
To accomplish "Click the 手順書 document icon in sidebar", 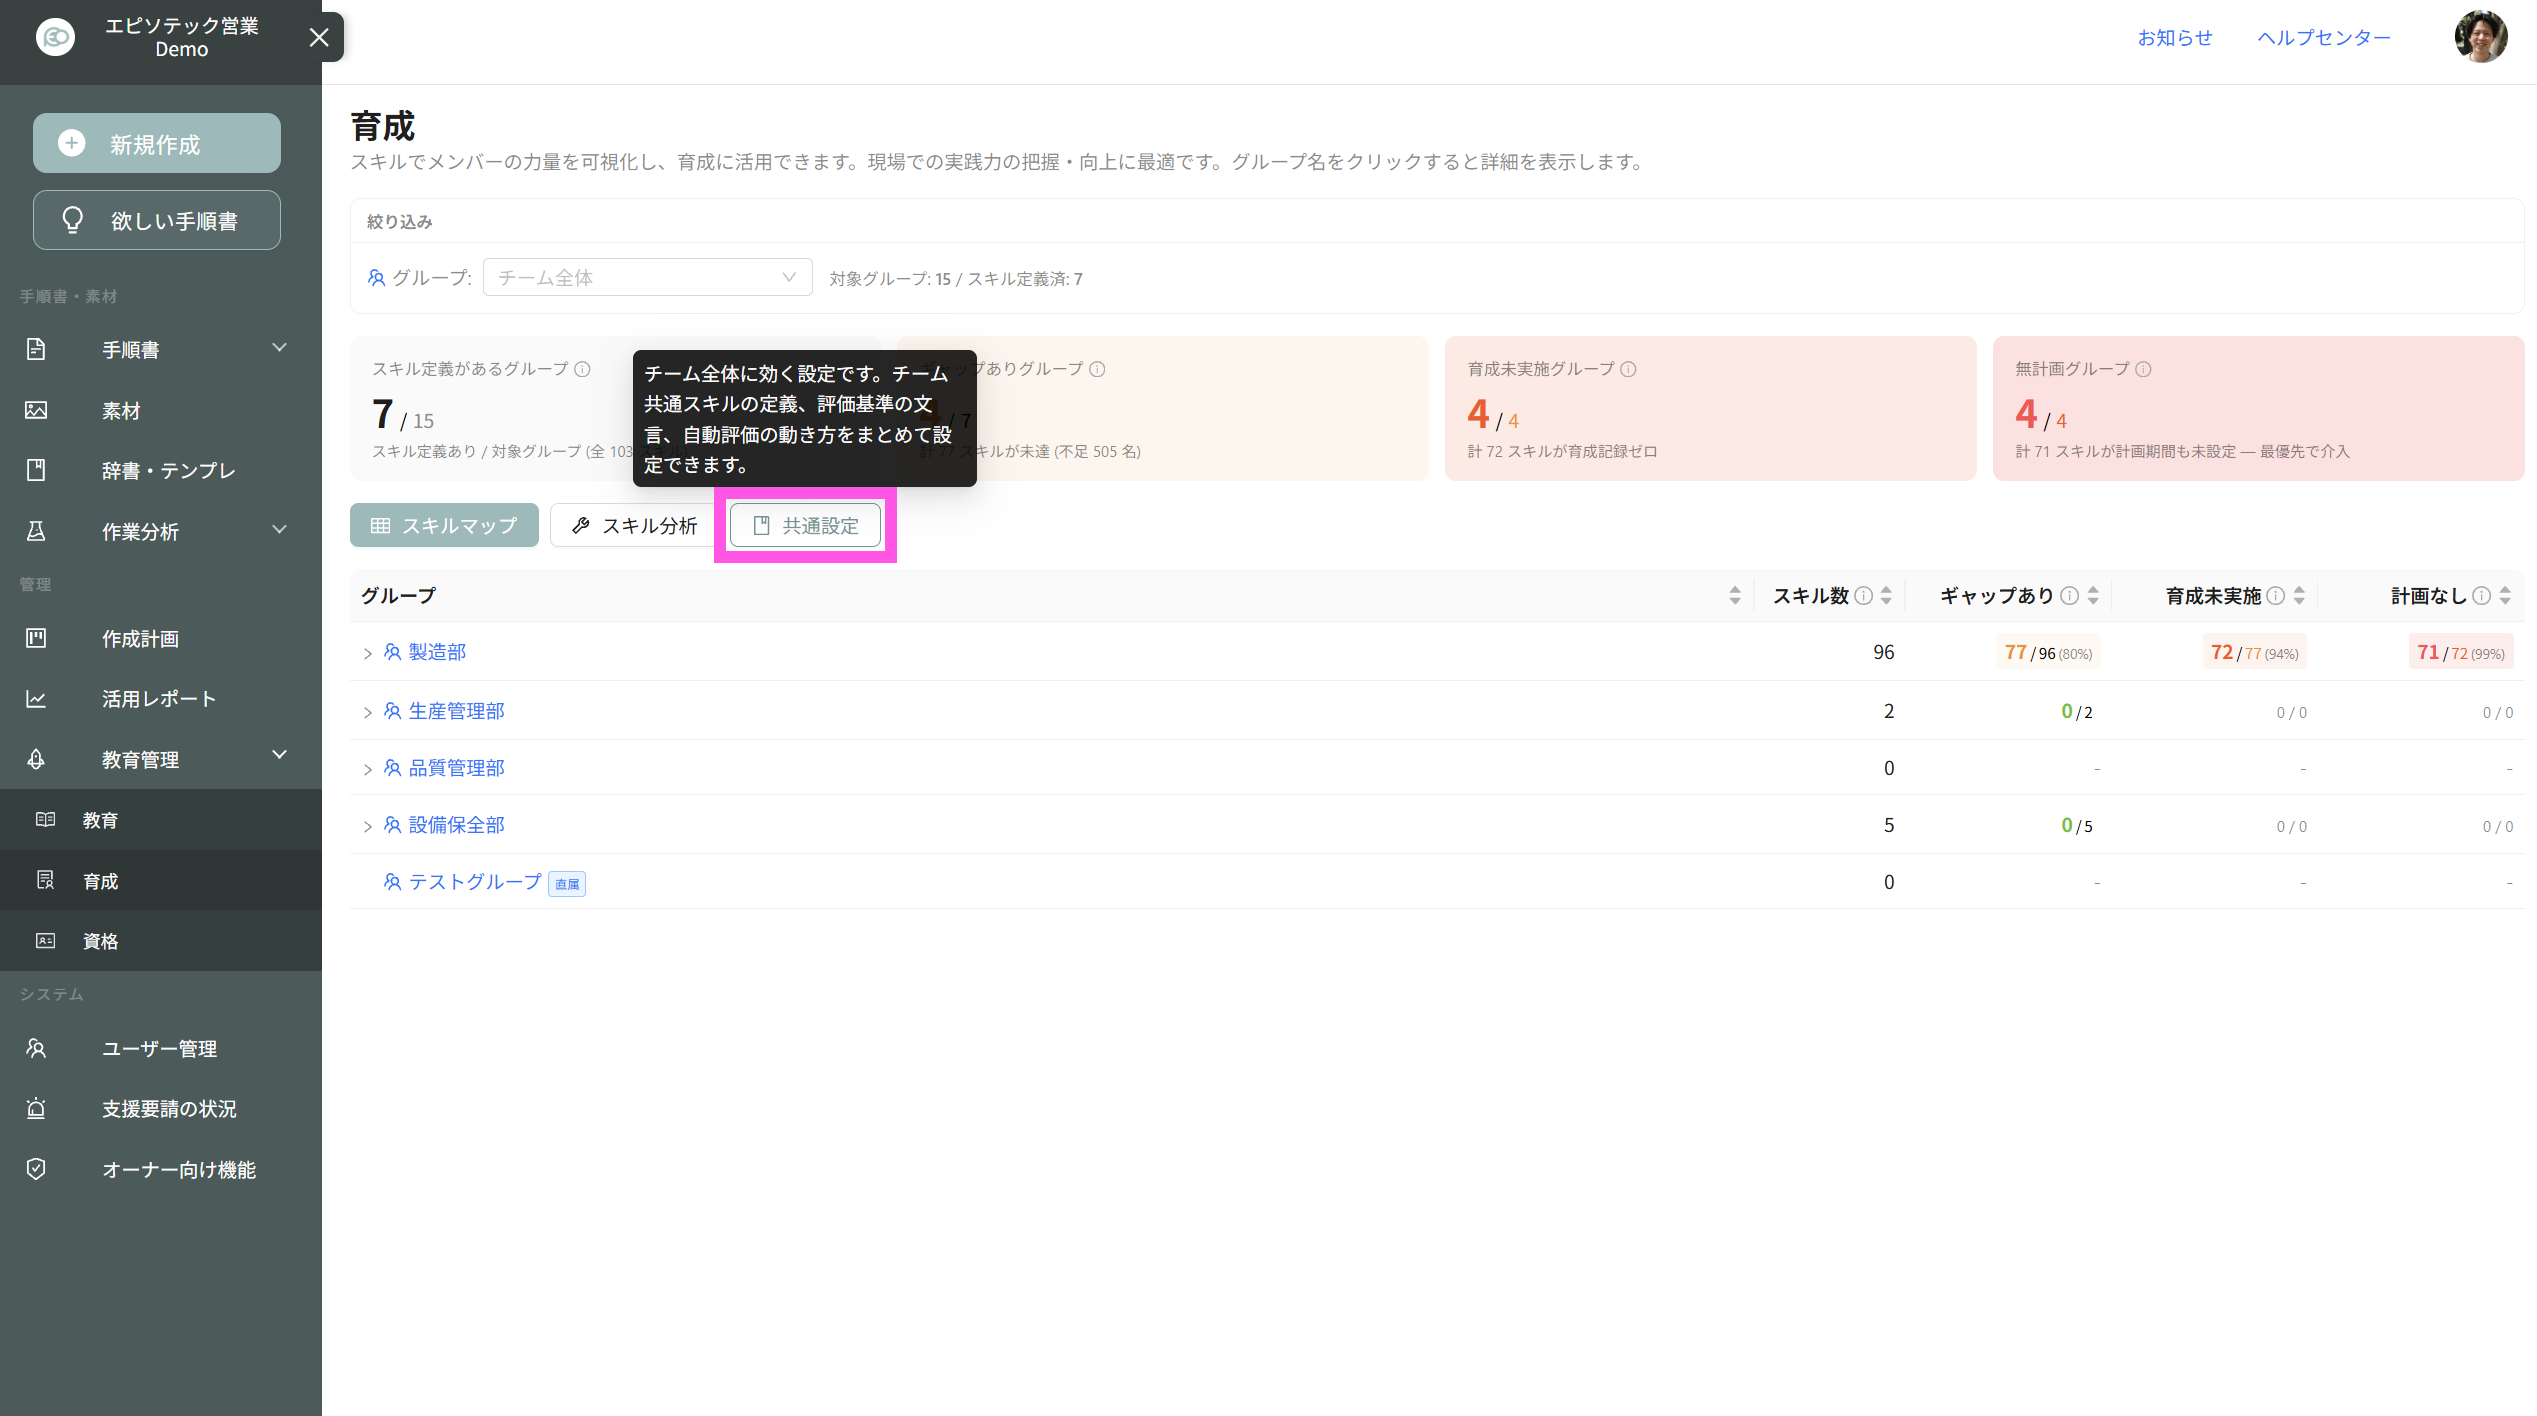I will 36,349.
